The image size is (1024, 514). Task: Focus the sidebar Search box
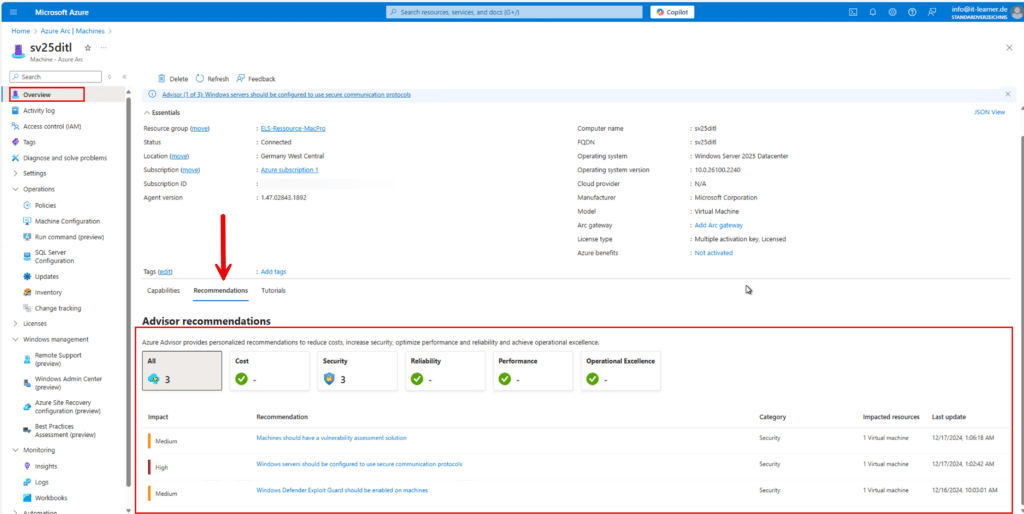point(56,76)
